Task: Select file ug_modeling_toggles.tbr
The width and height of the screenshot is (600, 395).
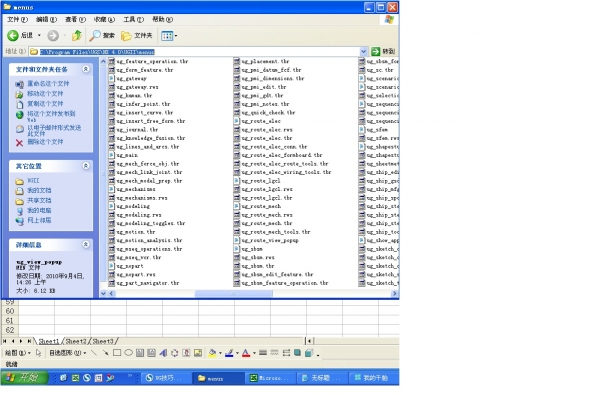Action: click(151, 223)
